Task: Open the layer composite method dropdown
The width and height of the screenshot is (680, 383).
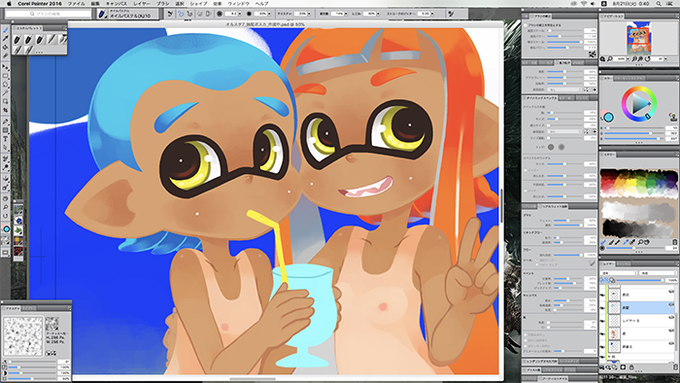Action: (x=617, y=273)
